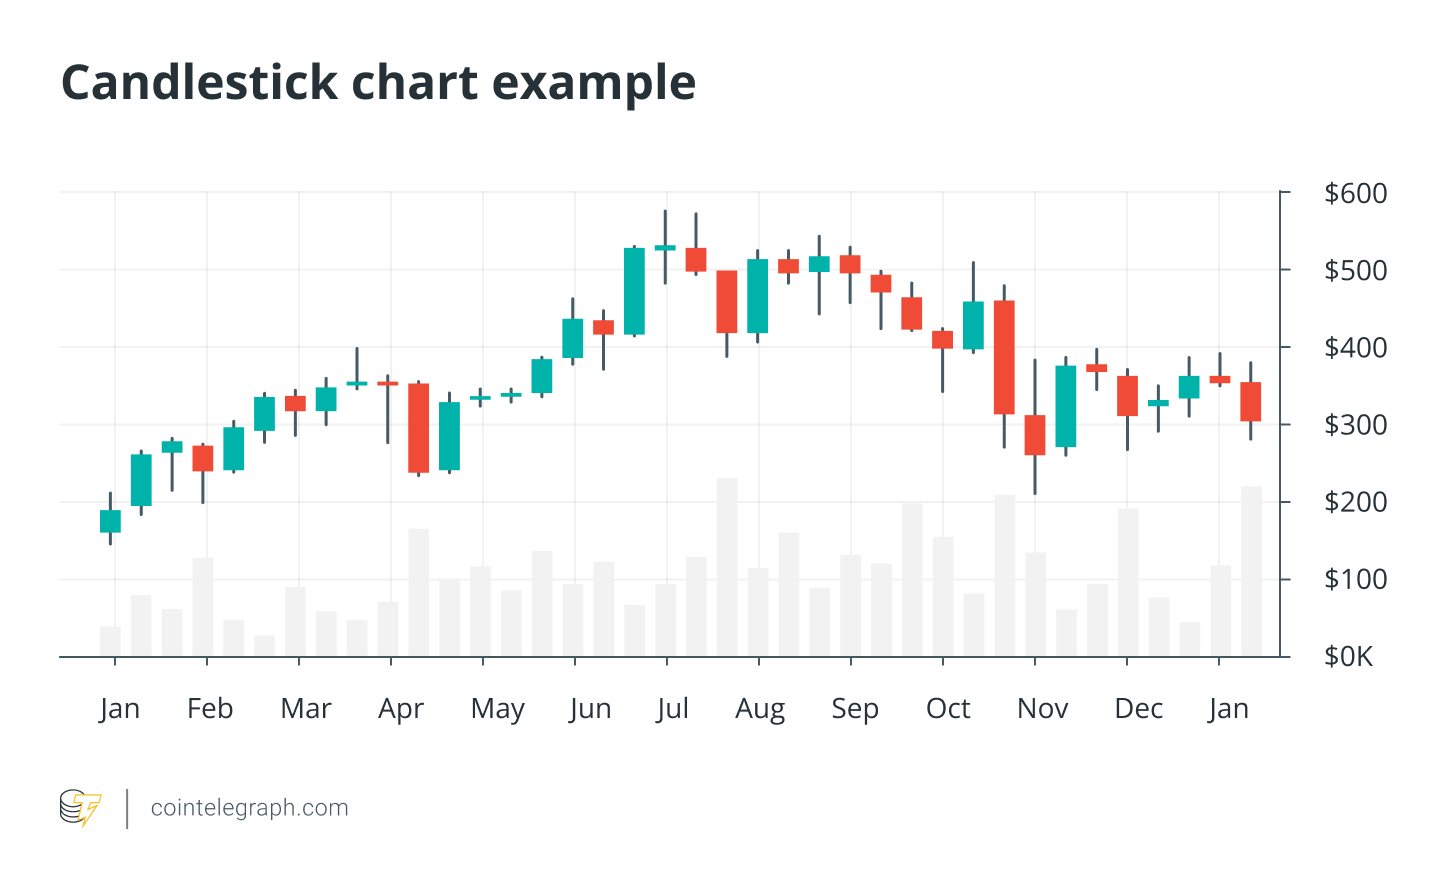Select the large red candle in April

(418, 428)
